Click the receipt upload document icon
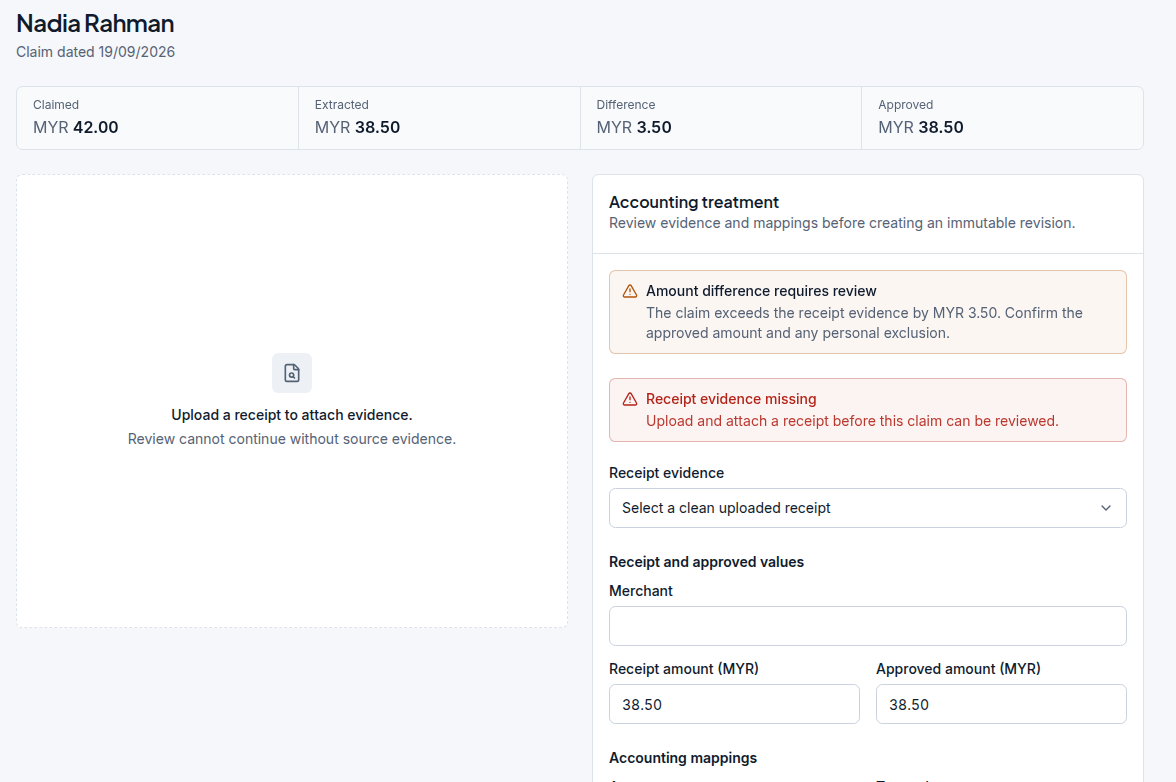 (x=292, y=373)
